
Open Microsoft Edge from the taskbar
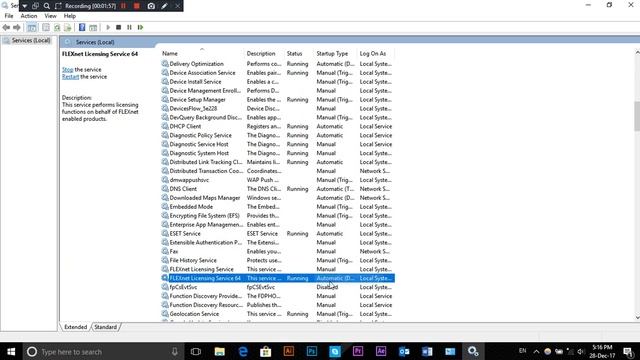click(243, 351)
